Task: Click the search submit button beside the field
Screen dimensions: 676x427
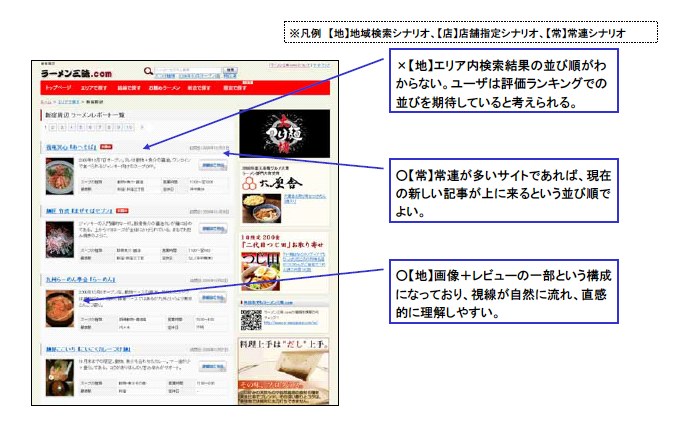Action: tap(230, 69)
